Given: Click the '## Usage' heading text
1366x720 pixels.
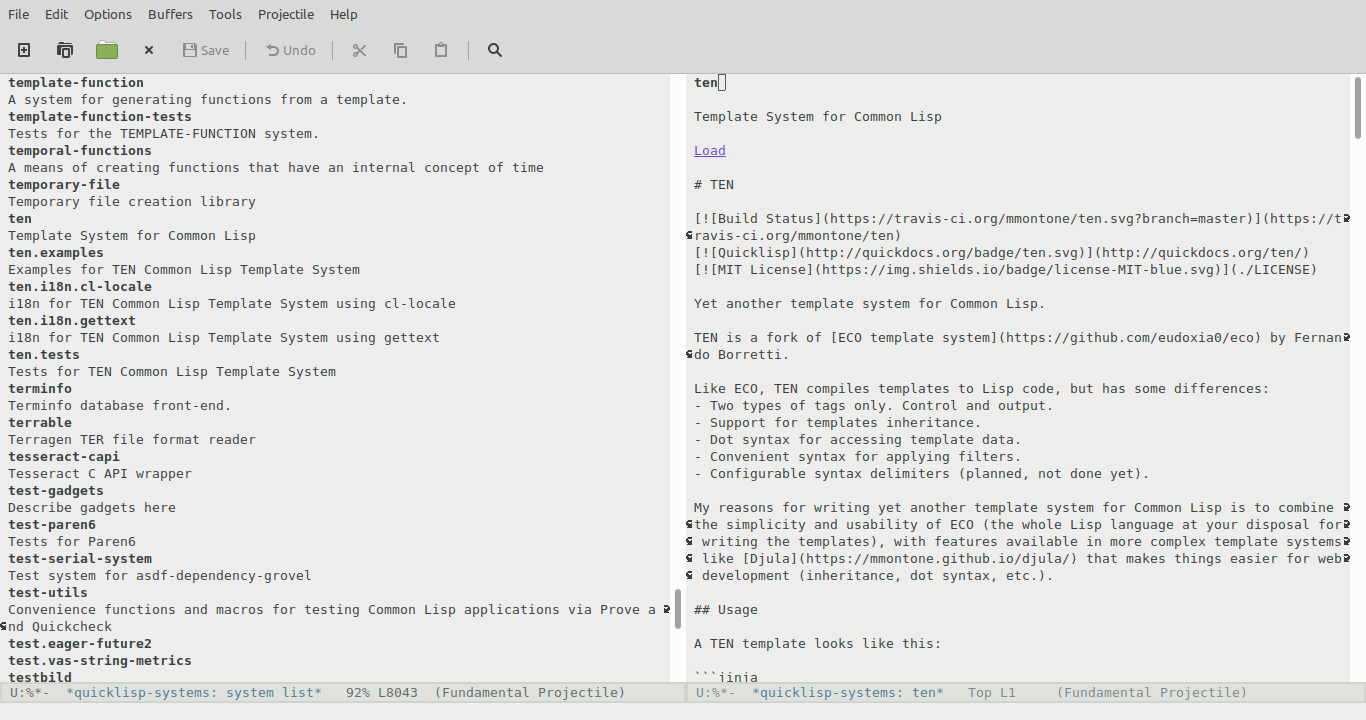Looking at the screenshot, I should pyautogui.click(x=726, y=610).
